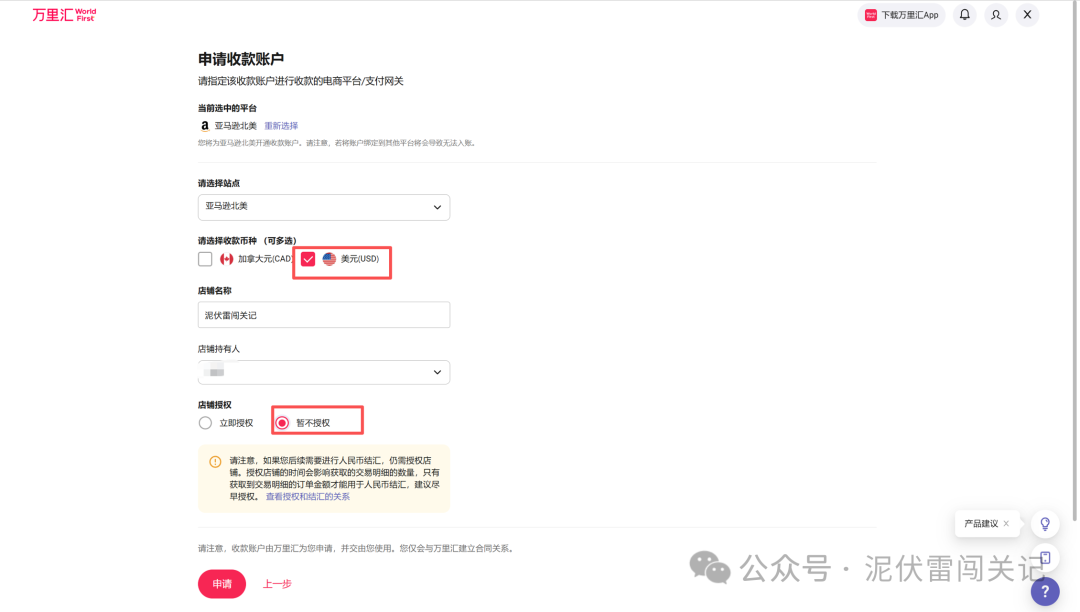This screenshot has width=1080, height=612.
Task: Expand the 亚马逊北美 site selector chevron
Action: (436, 207)
